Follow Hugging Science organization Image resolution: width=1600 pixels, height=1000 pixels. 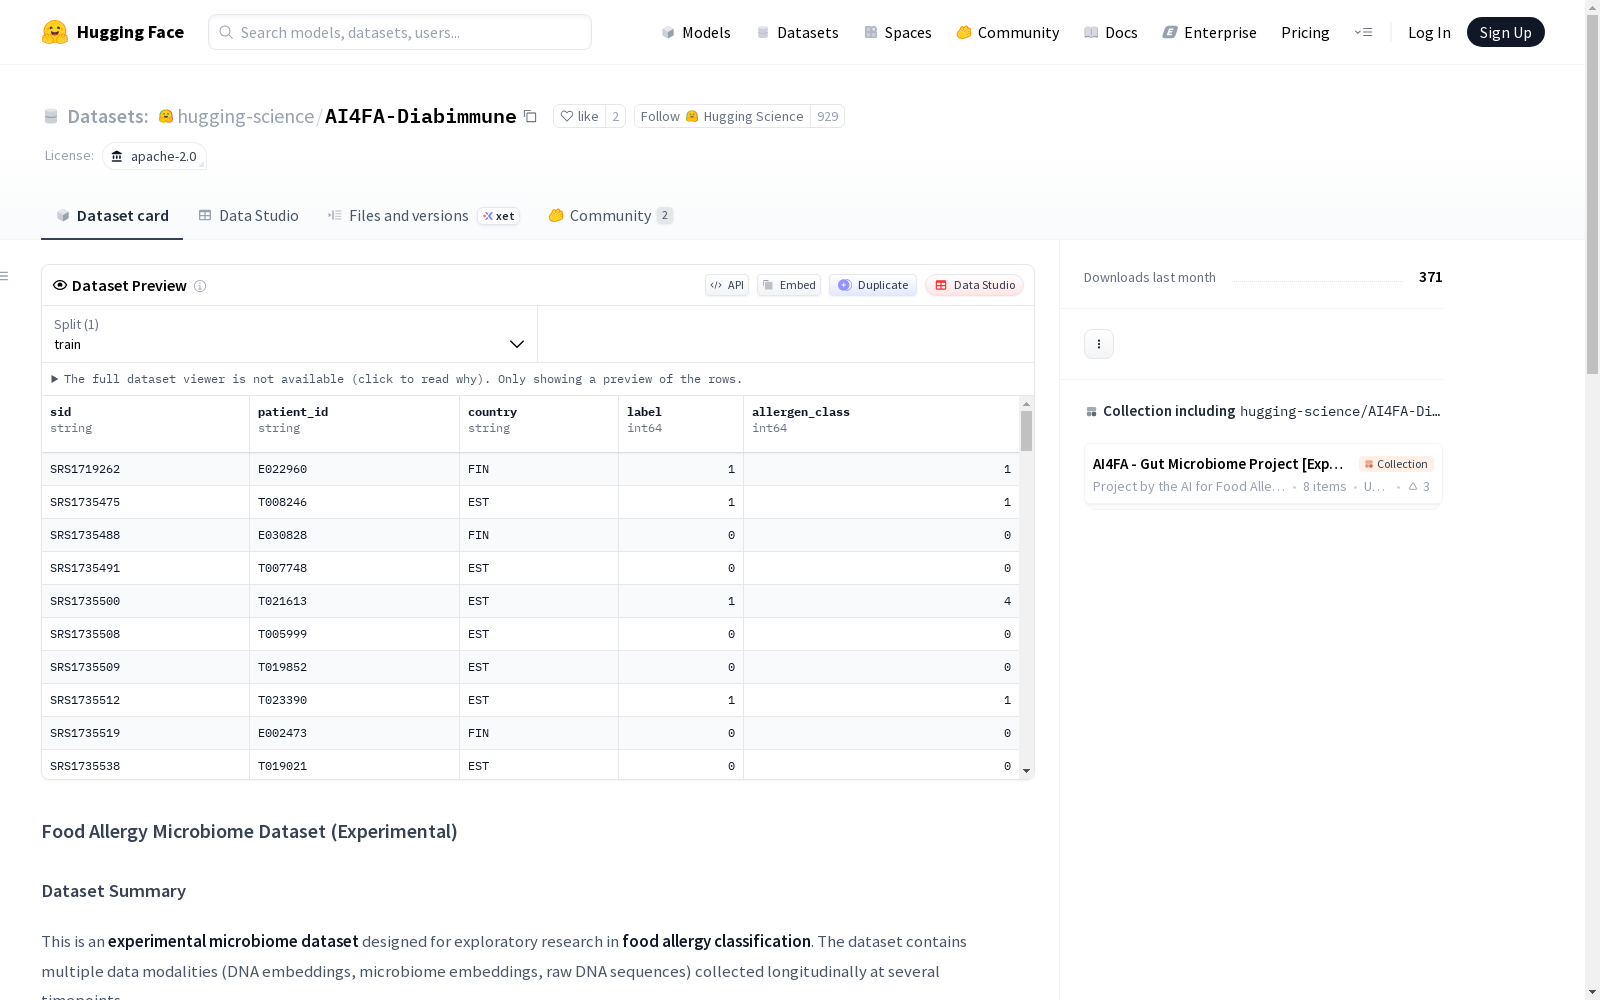722,117
